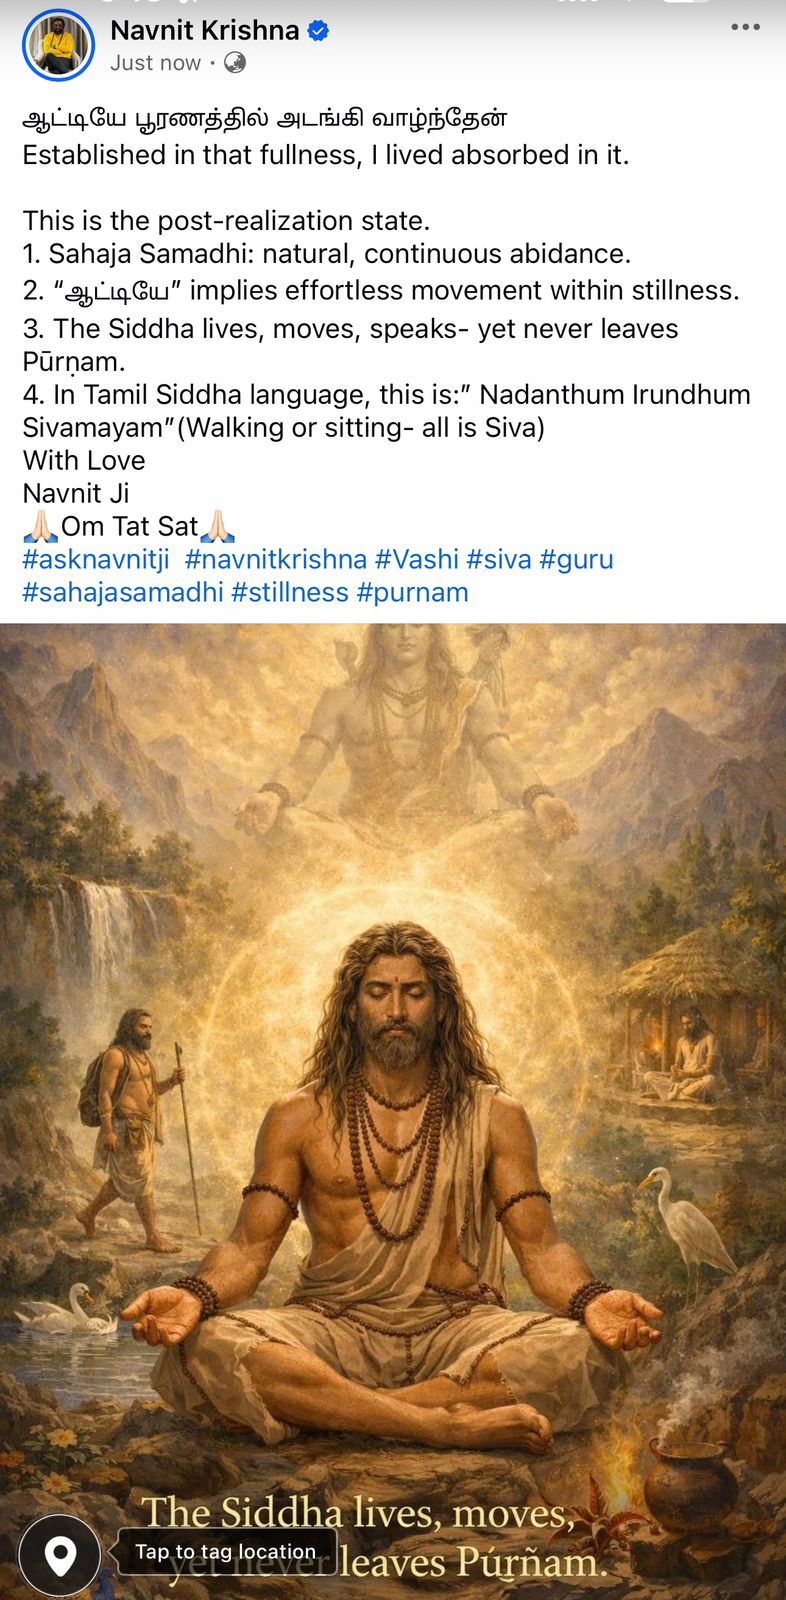Open the three-dot post options menu
The width and height of the screenshot is (786, 1600).
pyautogui.click(x=745, y=27)
